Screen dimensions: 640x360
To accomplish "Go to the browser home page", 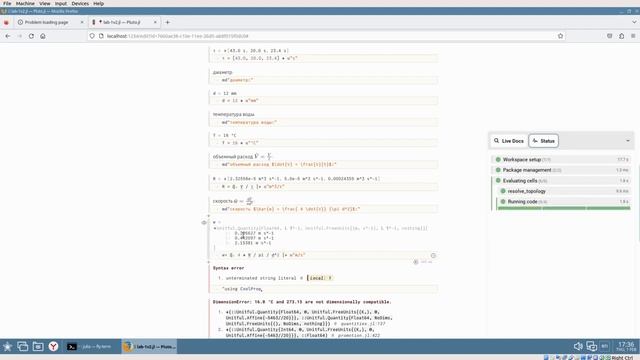I will pyautogui.click(x=43, y=36).
